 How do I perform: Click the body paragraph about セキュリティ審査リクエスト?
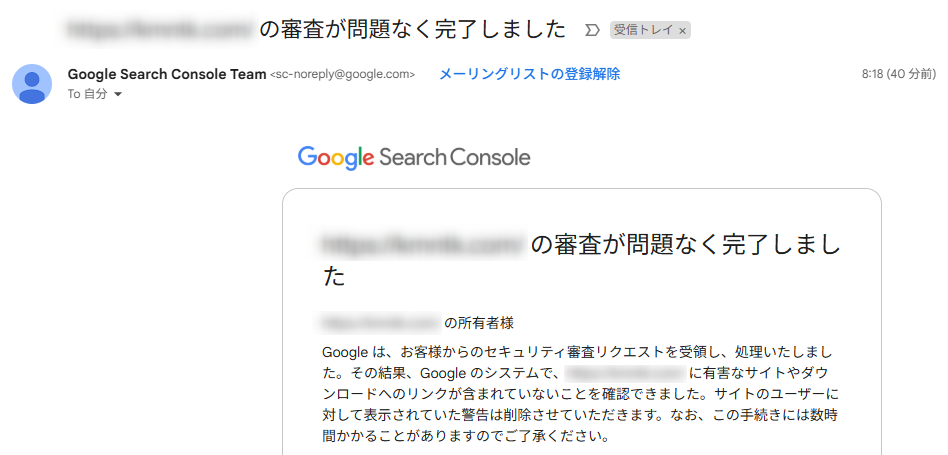pyautogui.click(x=580, y=393)
